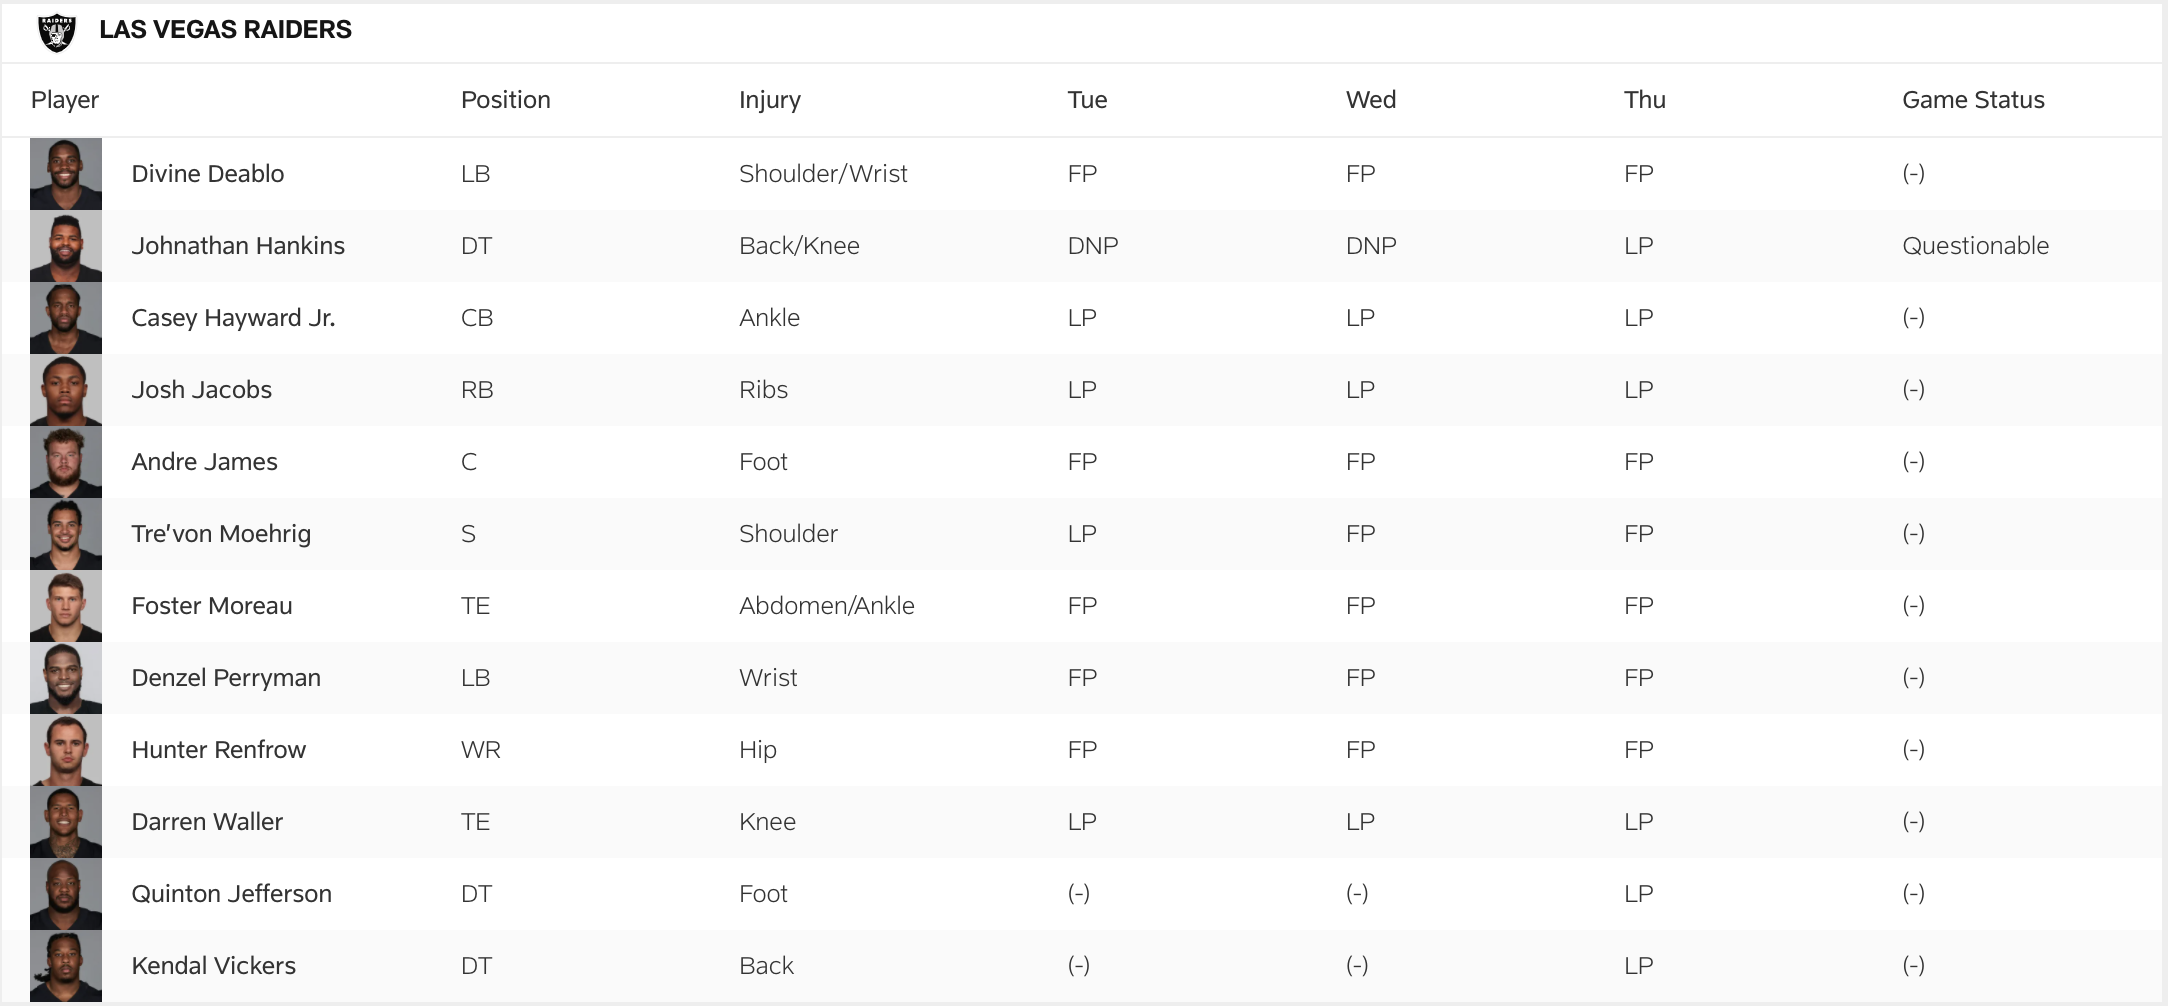Click the Position column header

[x=505, y=100]
